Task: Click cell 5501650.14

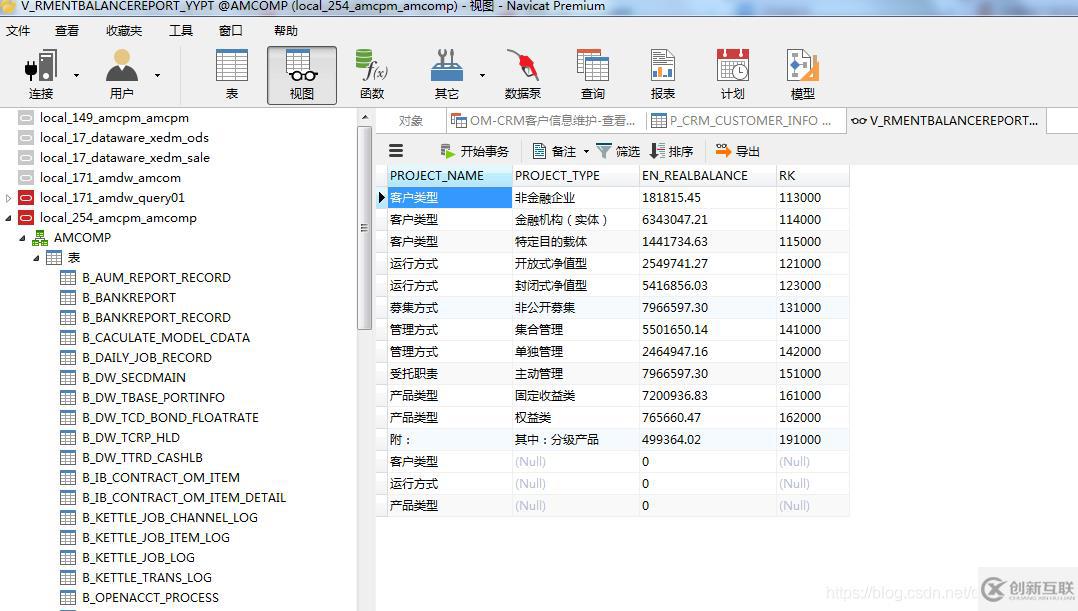Action: [x=707, y=330]
